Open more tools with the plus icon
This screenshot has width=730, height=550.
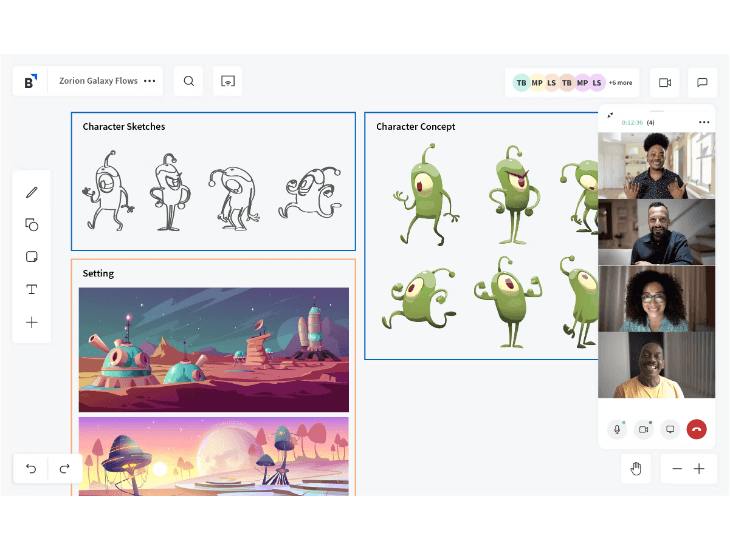click(x=31, y=323)
